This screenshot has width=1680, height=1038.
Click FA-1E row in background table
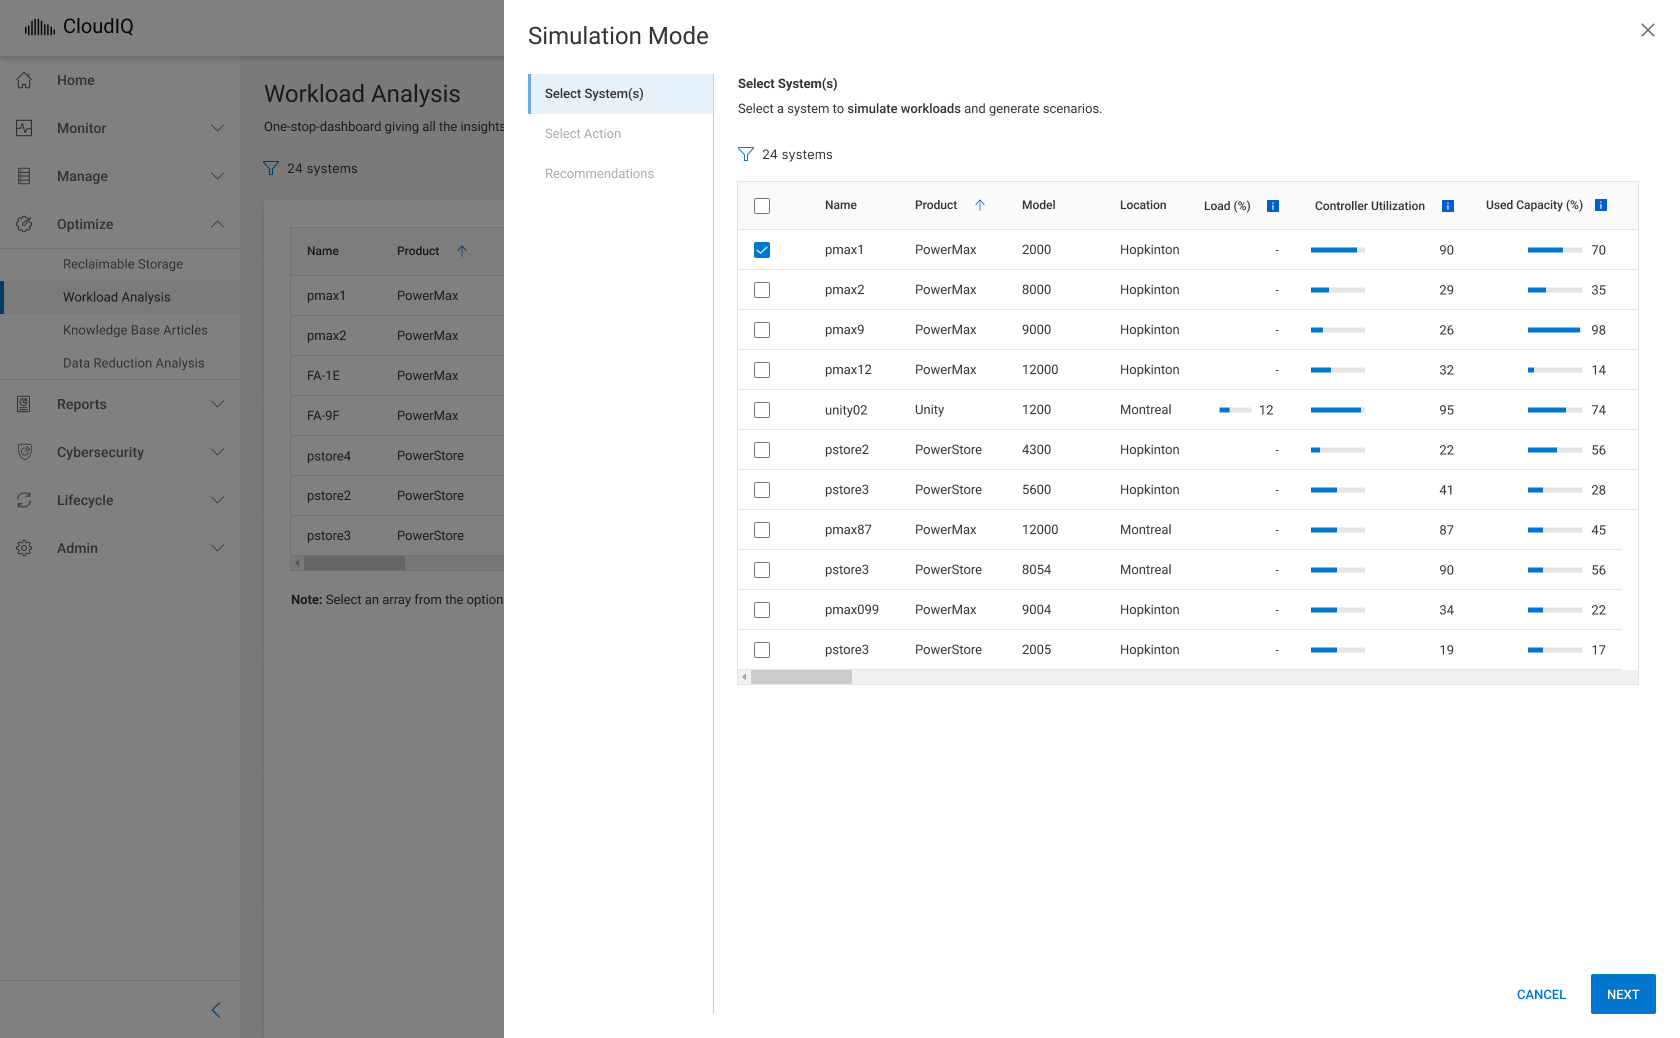[397, 376]
